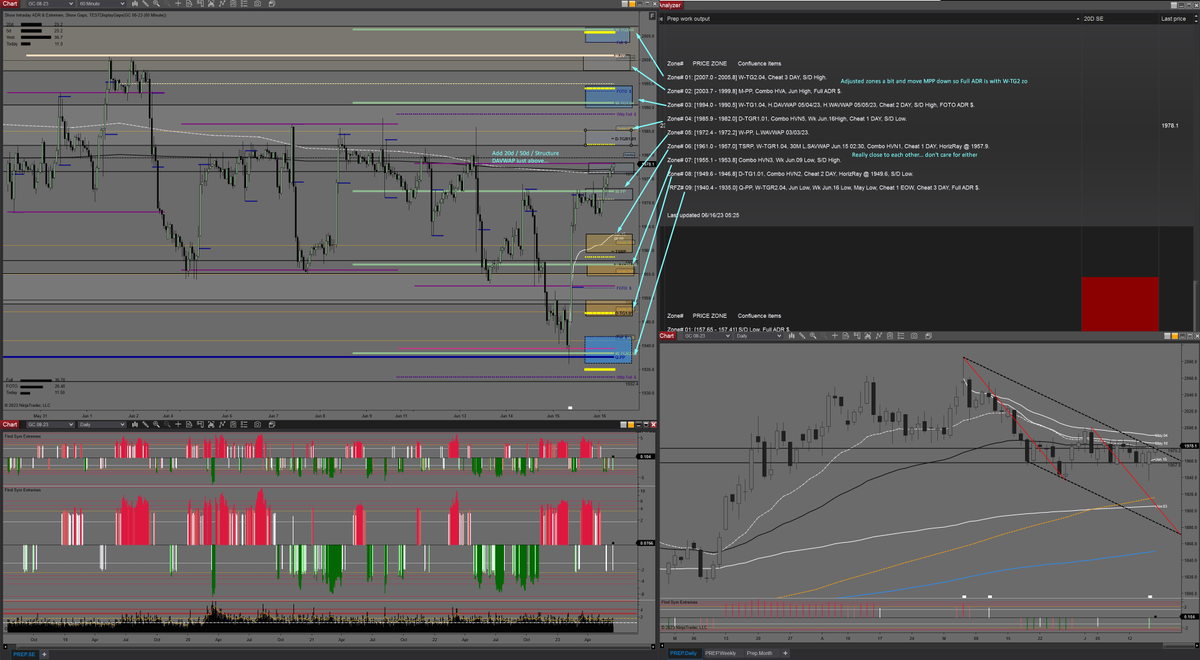Viewport: 1200px width, 660px height.
Task: Open drawing tools pencil in 60 Minute chart
Action: point(145,4)
